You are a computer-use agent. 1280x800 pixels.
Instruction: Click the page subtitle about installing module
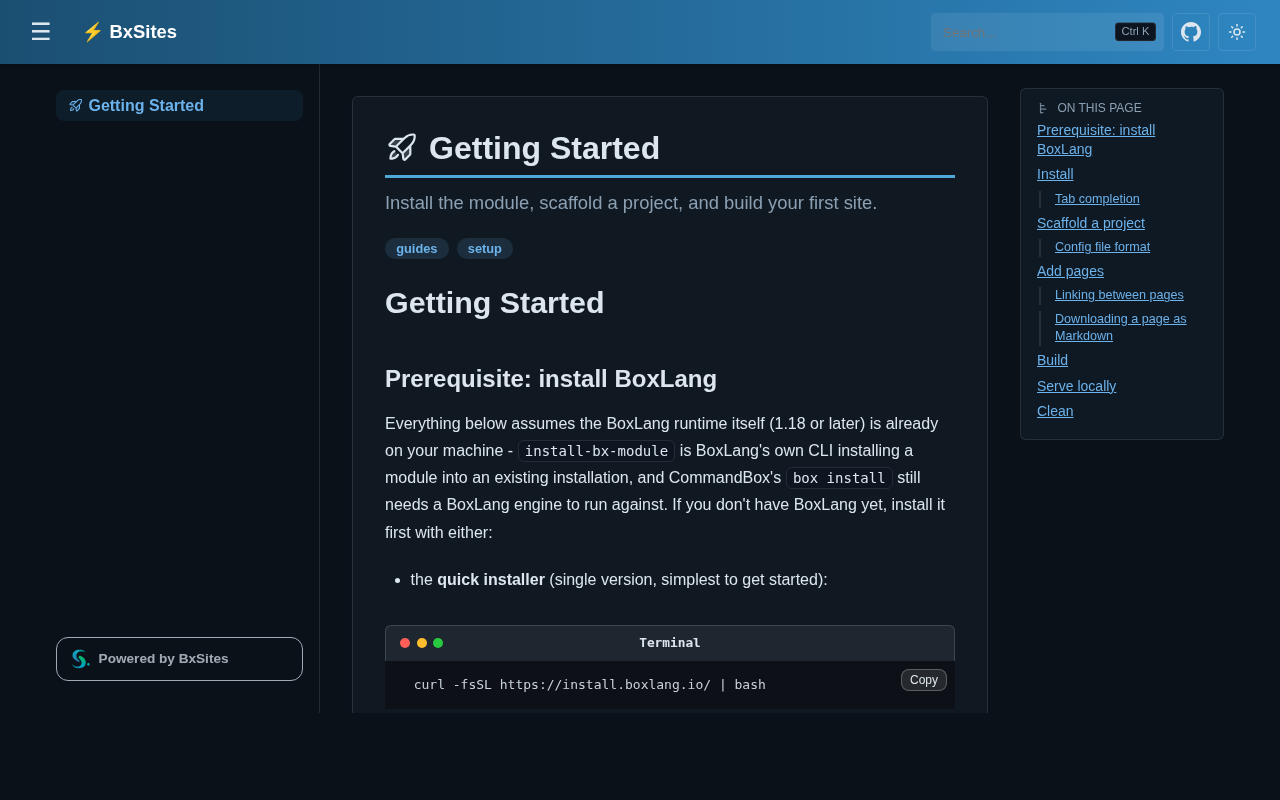(631, 203)
